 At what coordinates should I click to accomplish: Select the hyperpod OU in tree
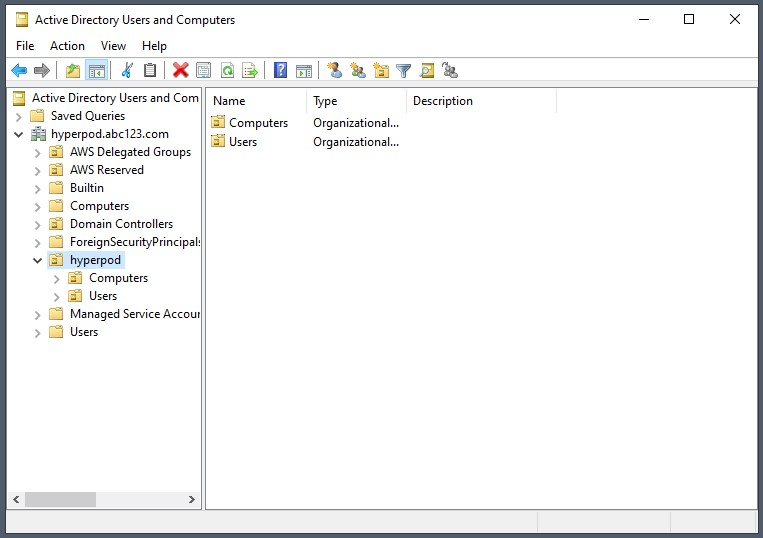pyautogui.click(x=95, y=260)
